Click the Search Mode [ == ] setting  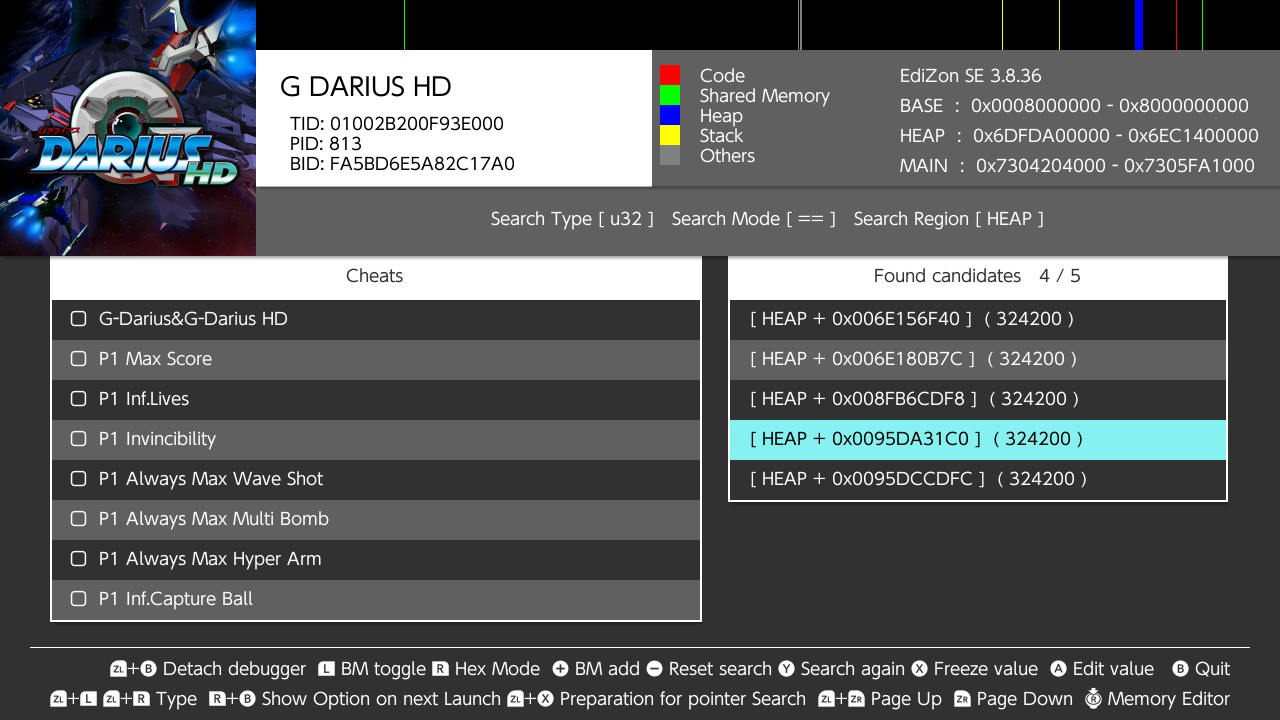754,219
